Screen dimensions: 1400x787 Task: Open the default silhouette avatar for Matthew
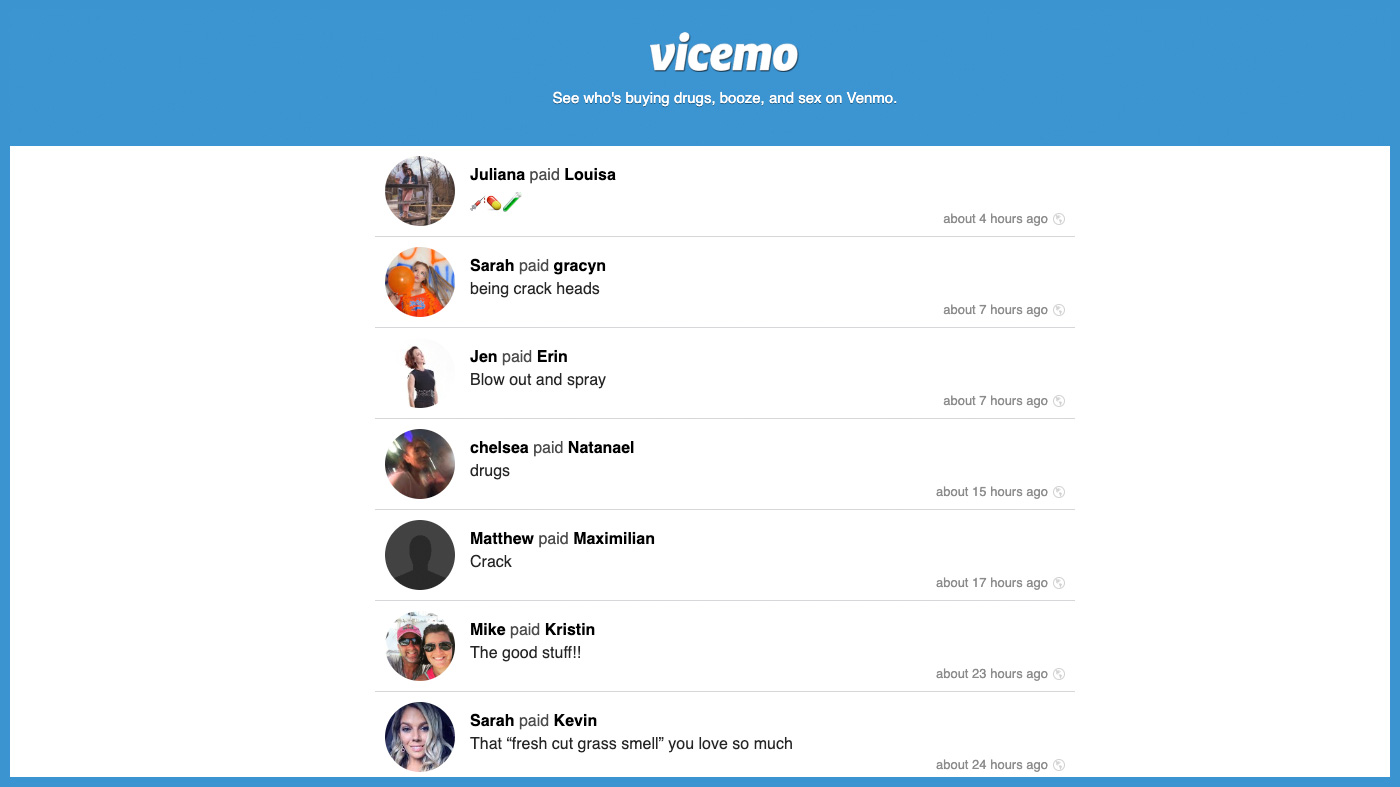(x=420, y=555)
